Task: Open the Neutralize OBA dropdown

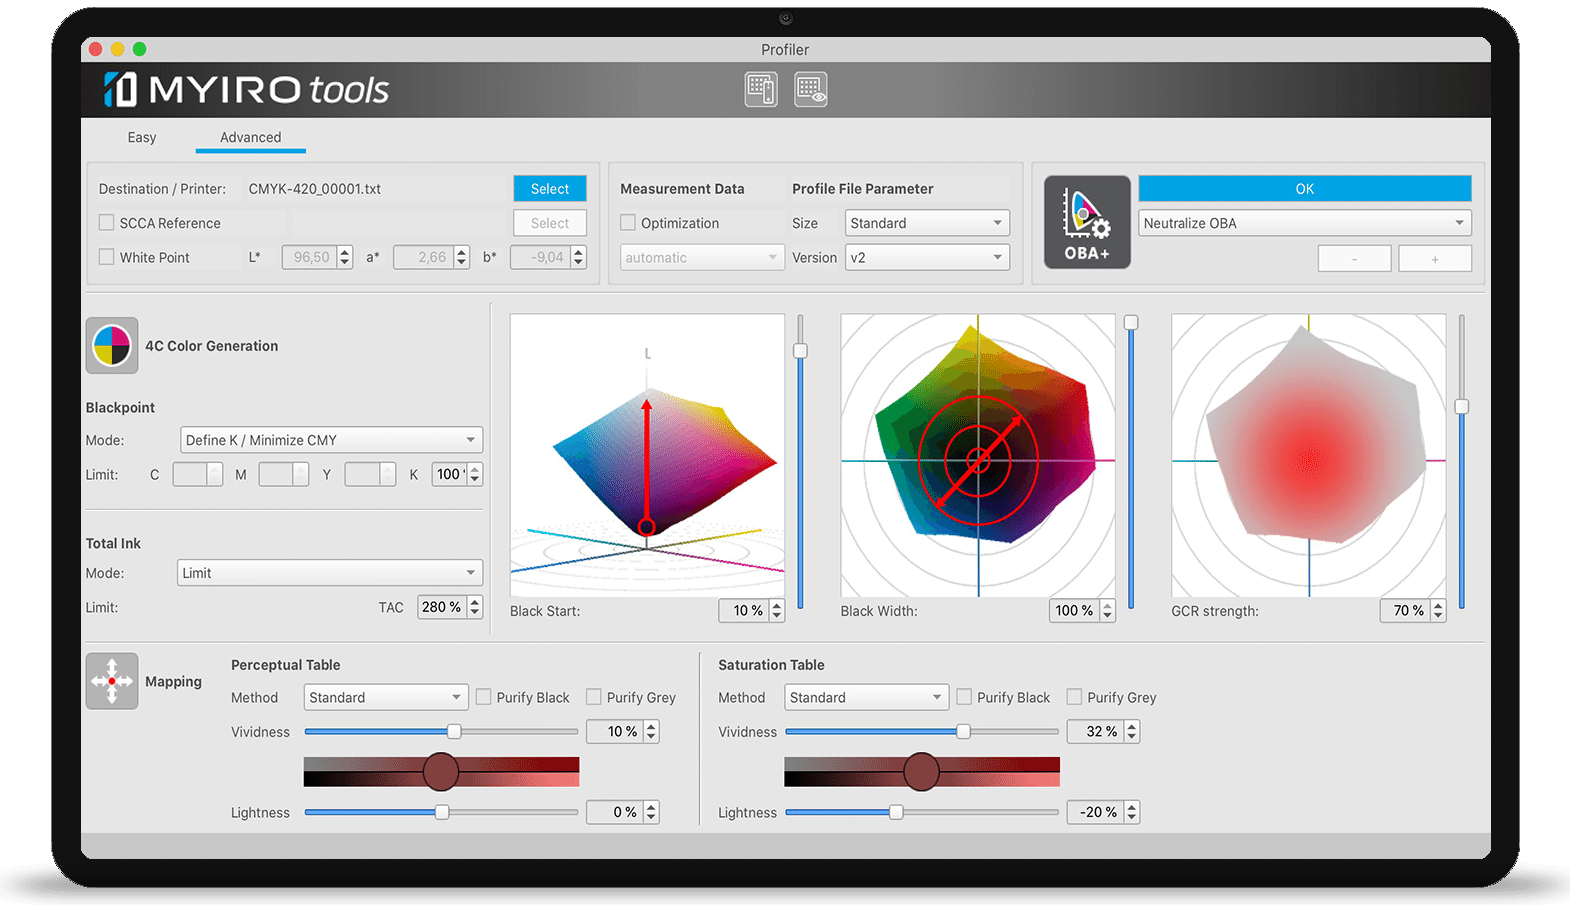Action: [1305, 223]
